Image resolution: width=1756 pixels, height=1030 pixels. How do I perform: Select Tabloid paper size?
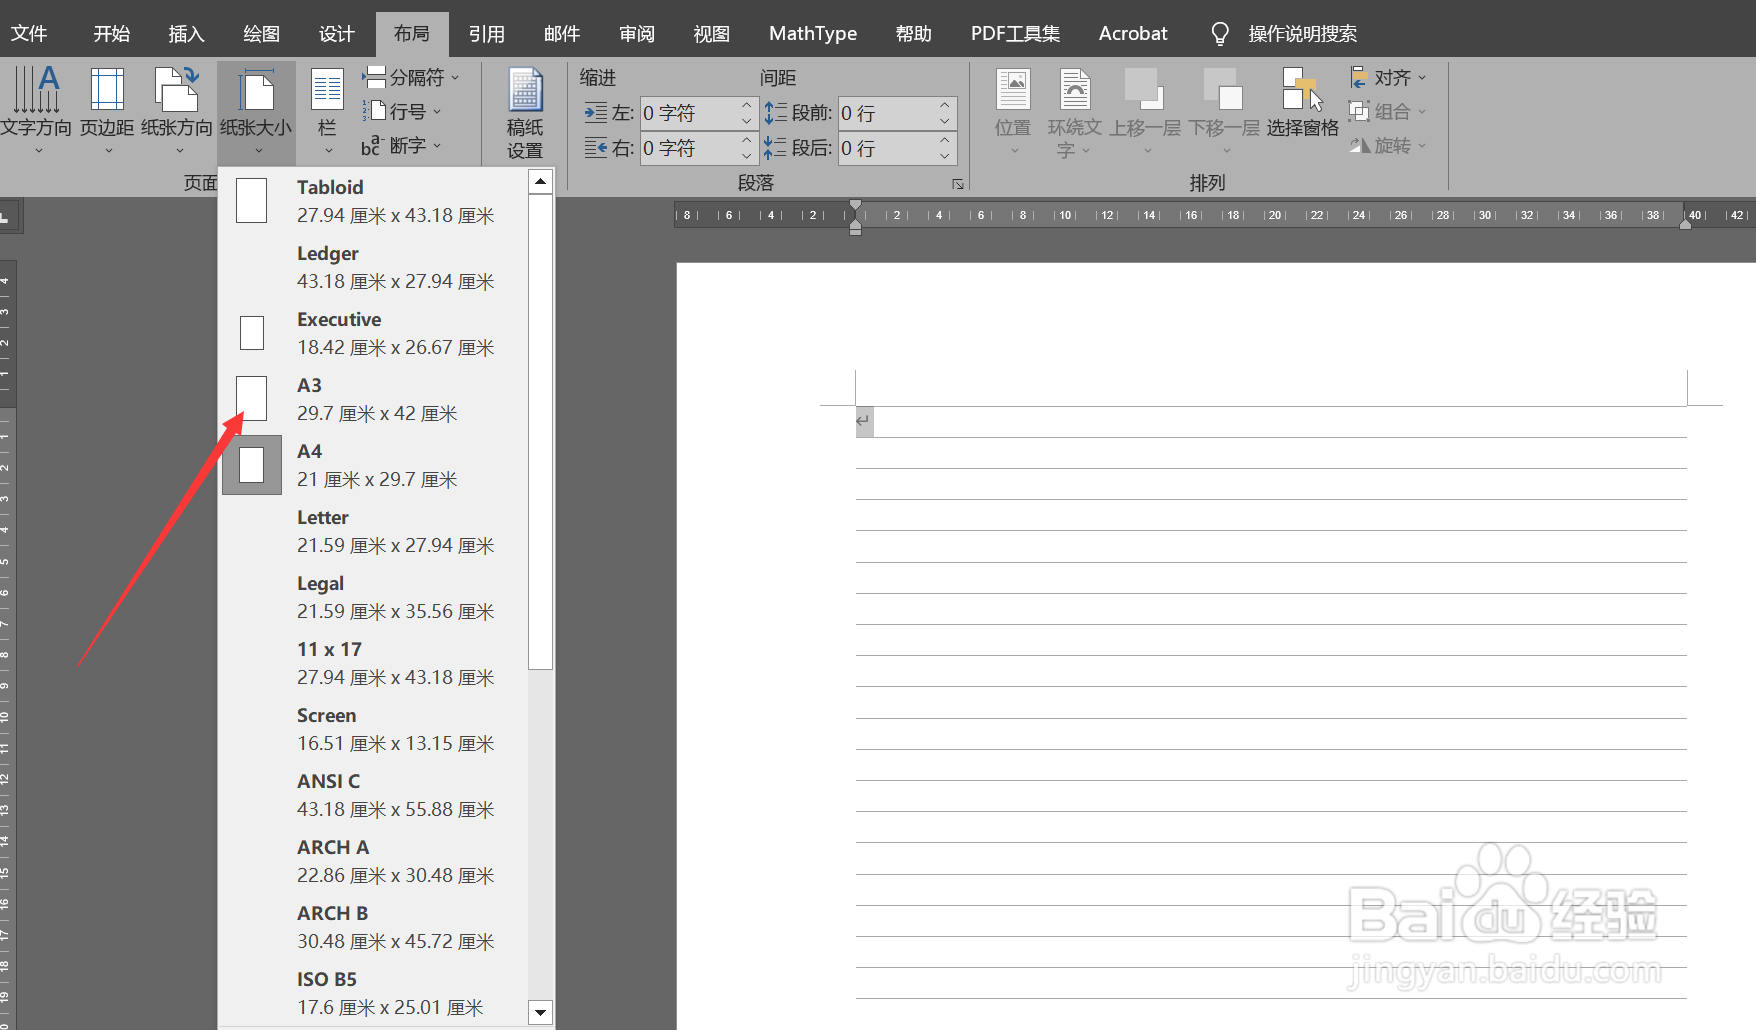click(x=373, y=201)
